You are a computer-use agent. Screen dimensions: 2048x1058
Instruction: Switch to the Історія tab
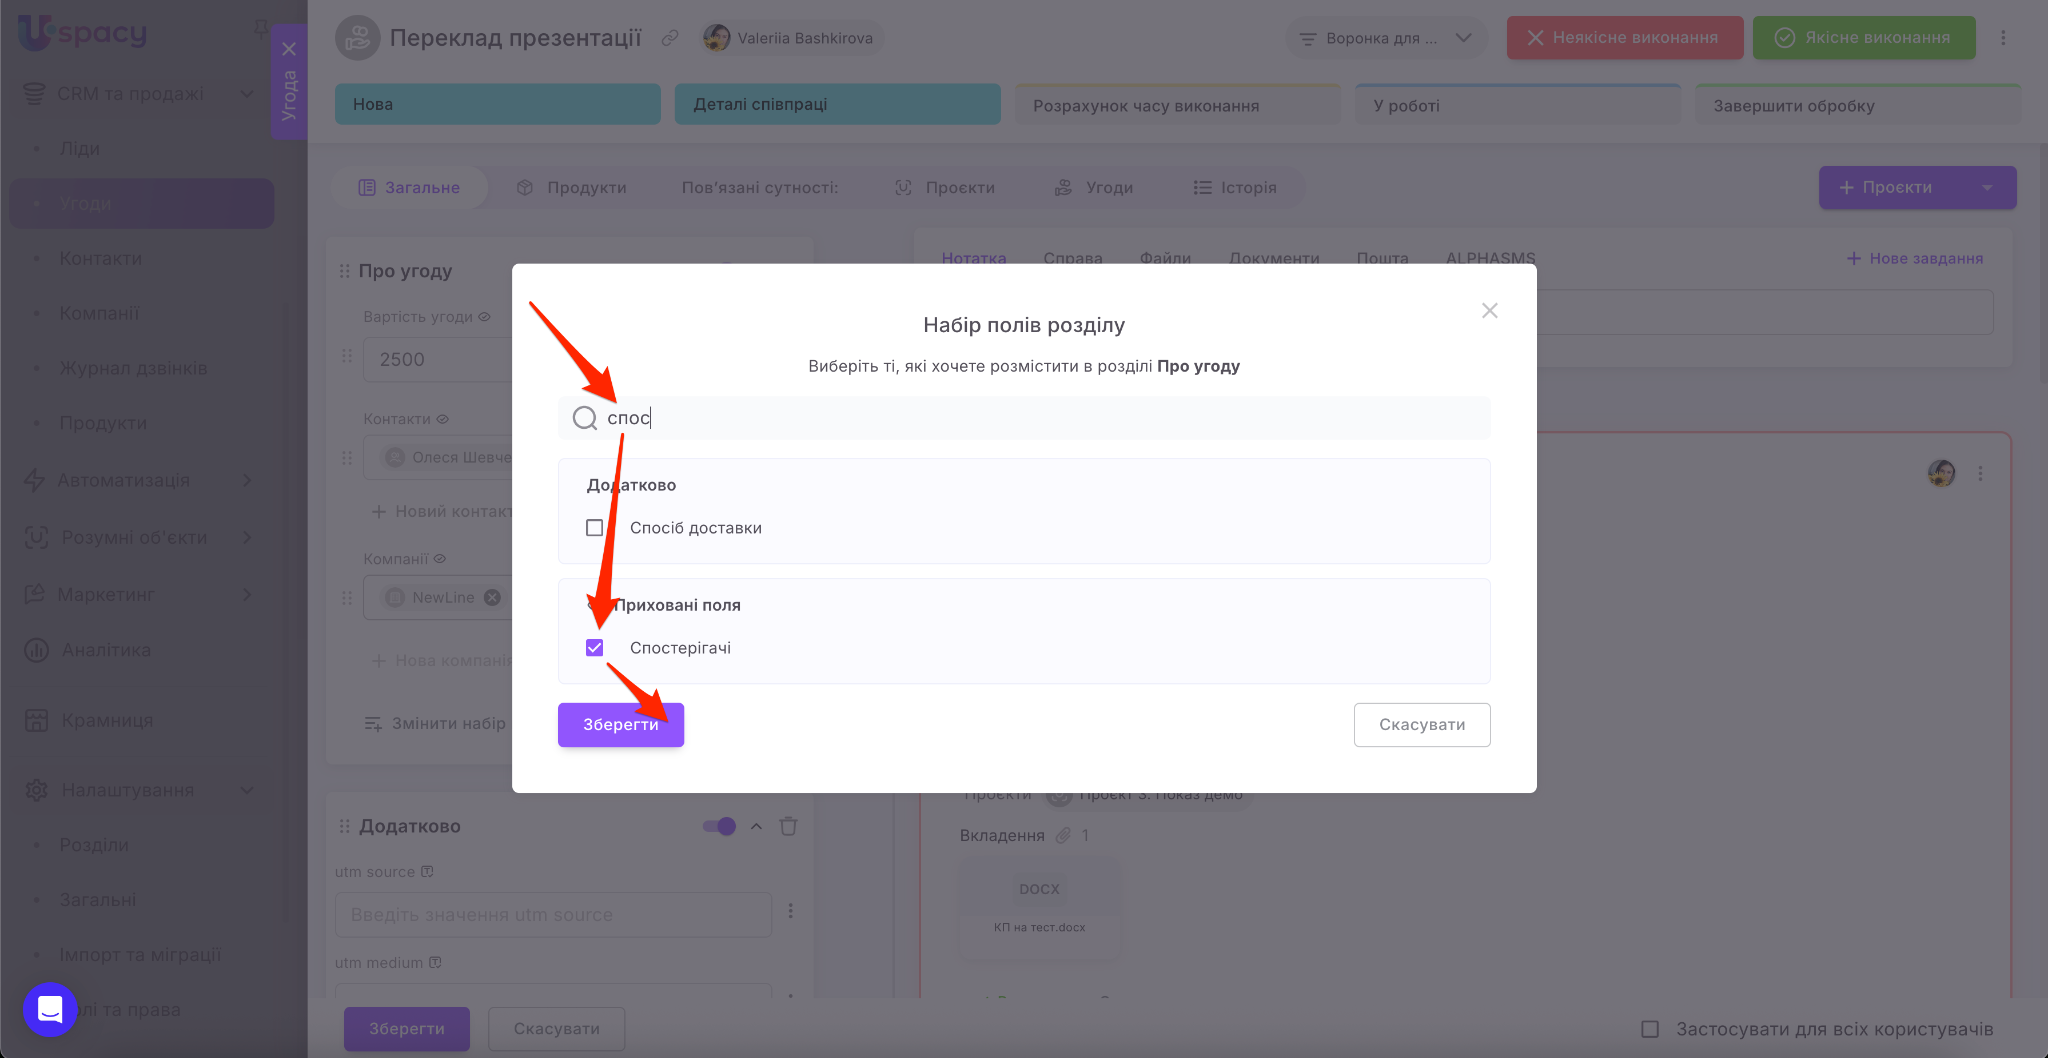point(1235,188)
